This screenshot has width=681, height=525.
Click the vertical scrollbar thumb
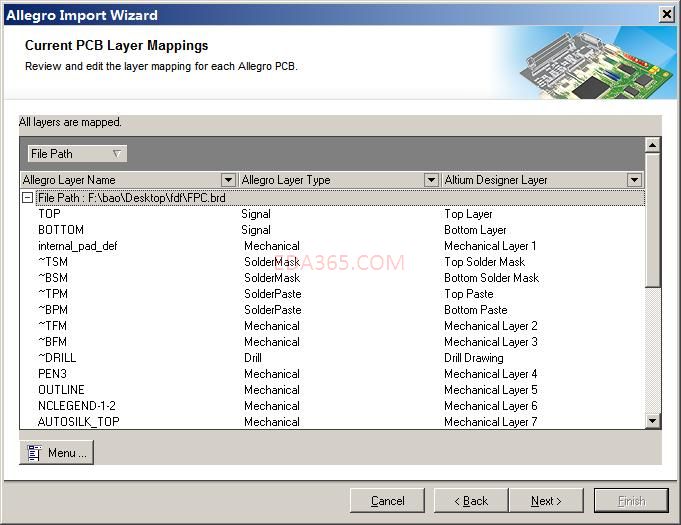point(652,220)
